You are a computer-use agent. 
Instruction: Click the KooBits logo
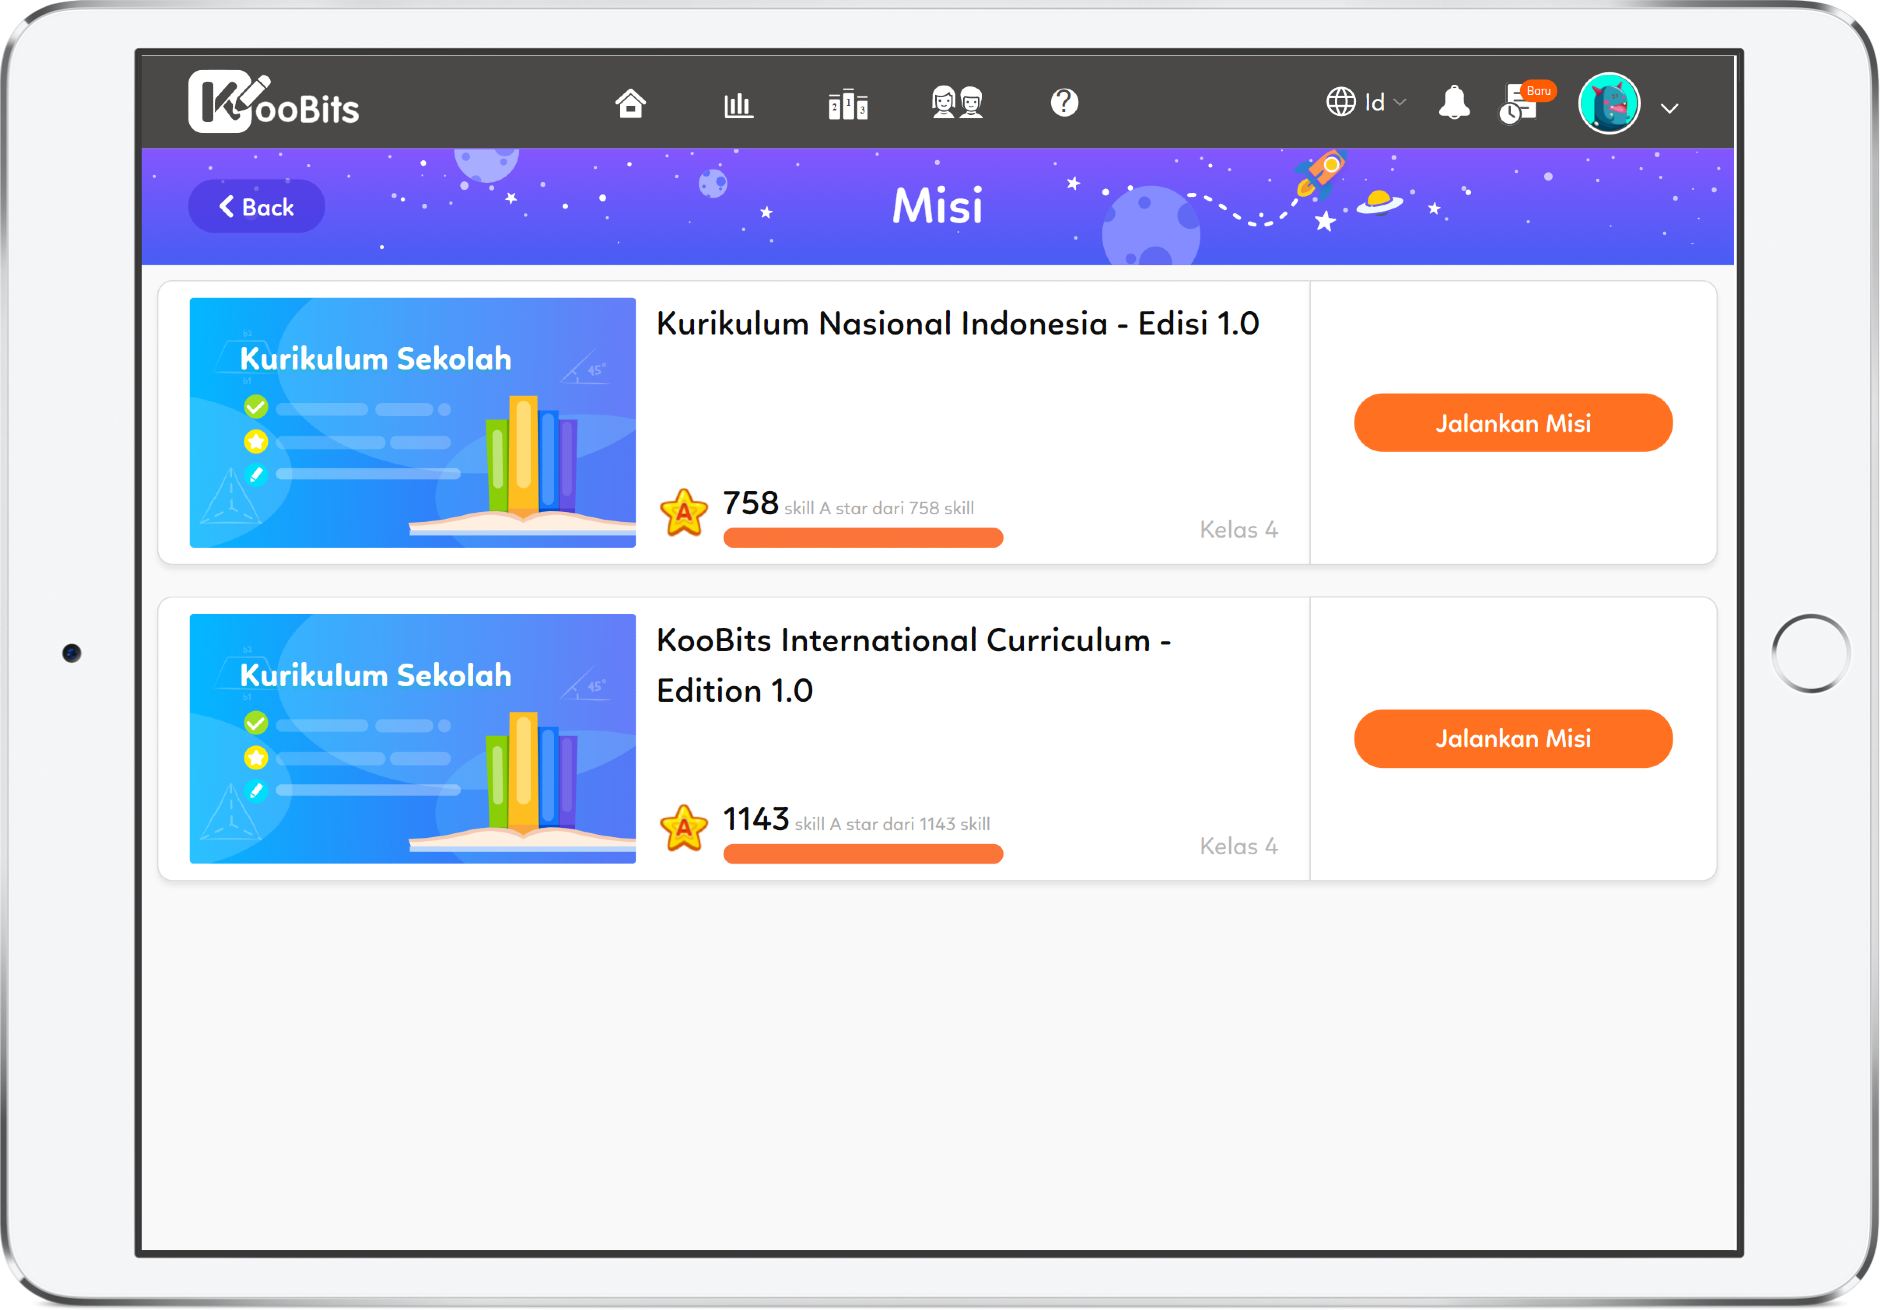tap(273, 102)
